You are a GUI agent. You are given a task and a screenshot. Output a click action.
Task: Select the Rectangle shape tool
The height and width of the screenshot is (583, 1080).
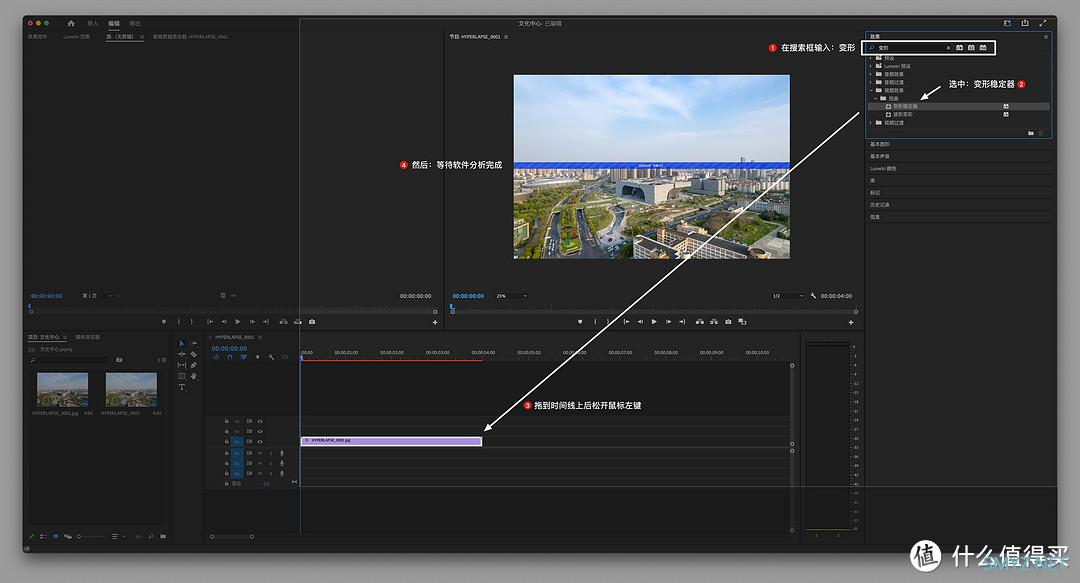point(182,376)
